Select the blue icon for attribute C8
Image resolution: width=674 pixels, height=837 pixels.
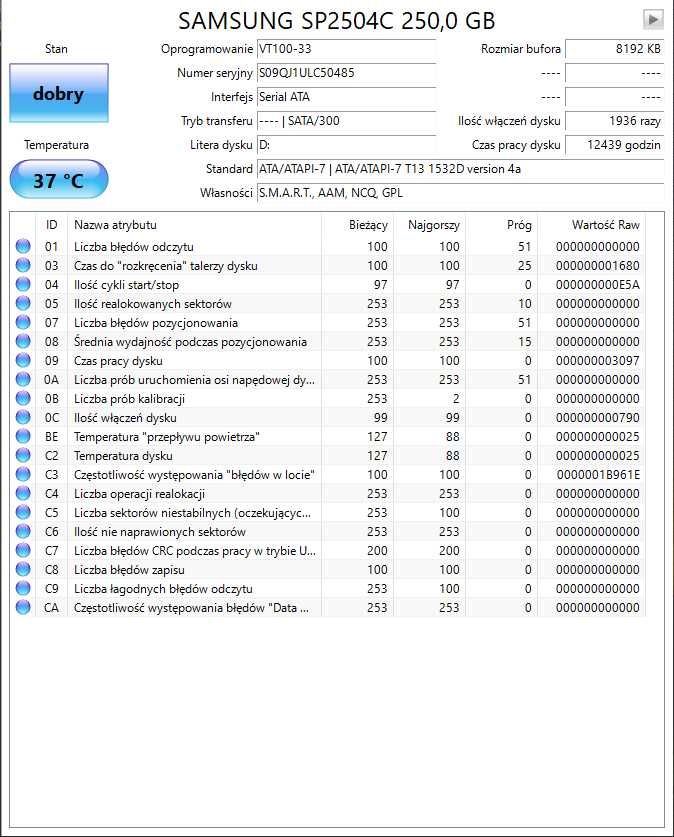tap(23, 569)
